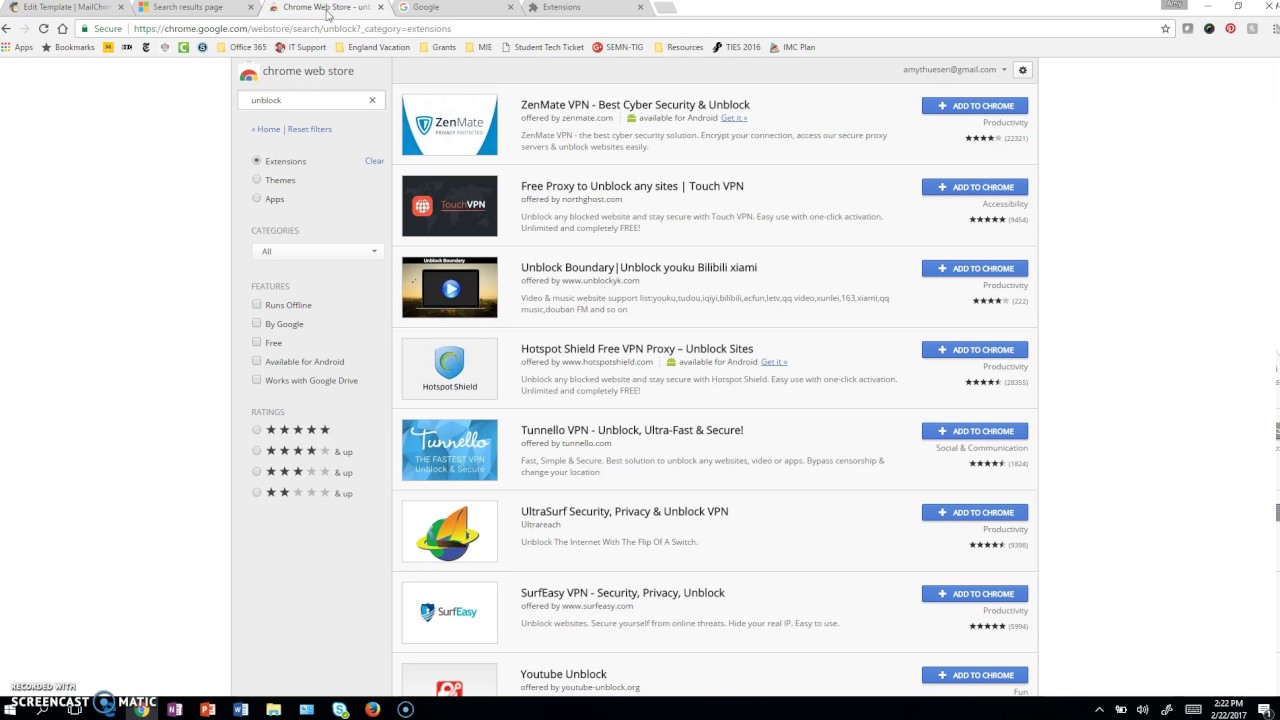The width and height of the screenshot is (1280, 720).
Task: Switch to the Google tab
Action: pyautogui.click(x=455, y=7)
